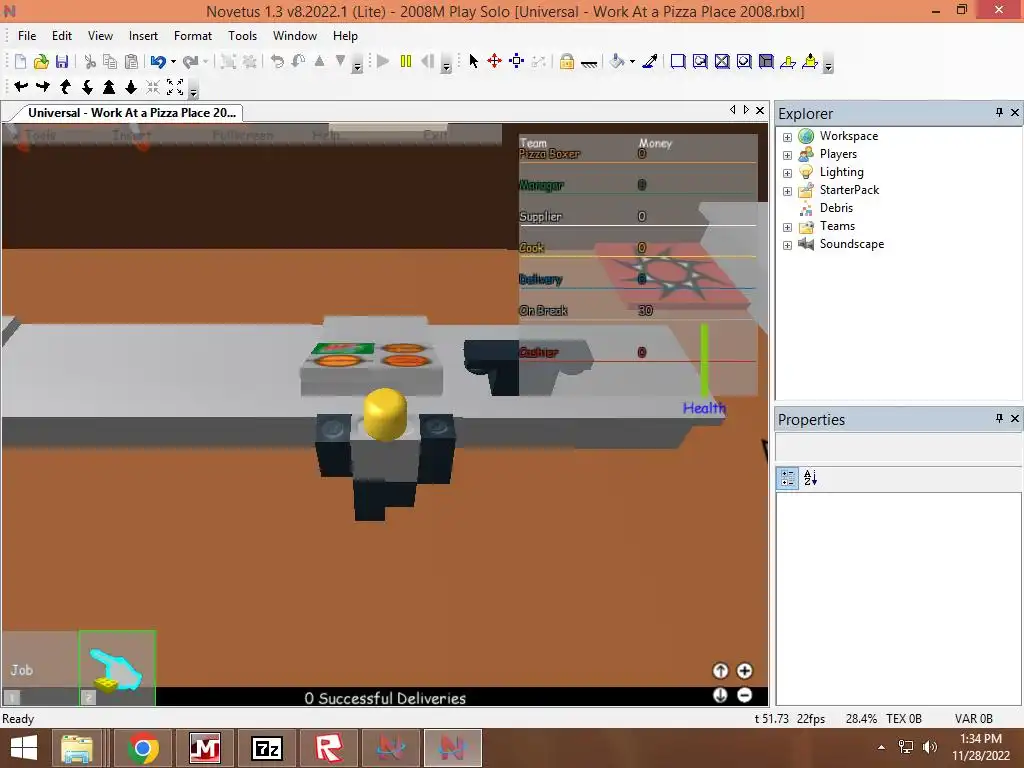
Task: Zoom camera in with double up arrow
Action: click(109, 86)
